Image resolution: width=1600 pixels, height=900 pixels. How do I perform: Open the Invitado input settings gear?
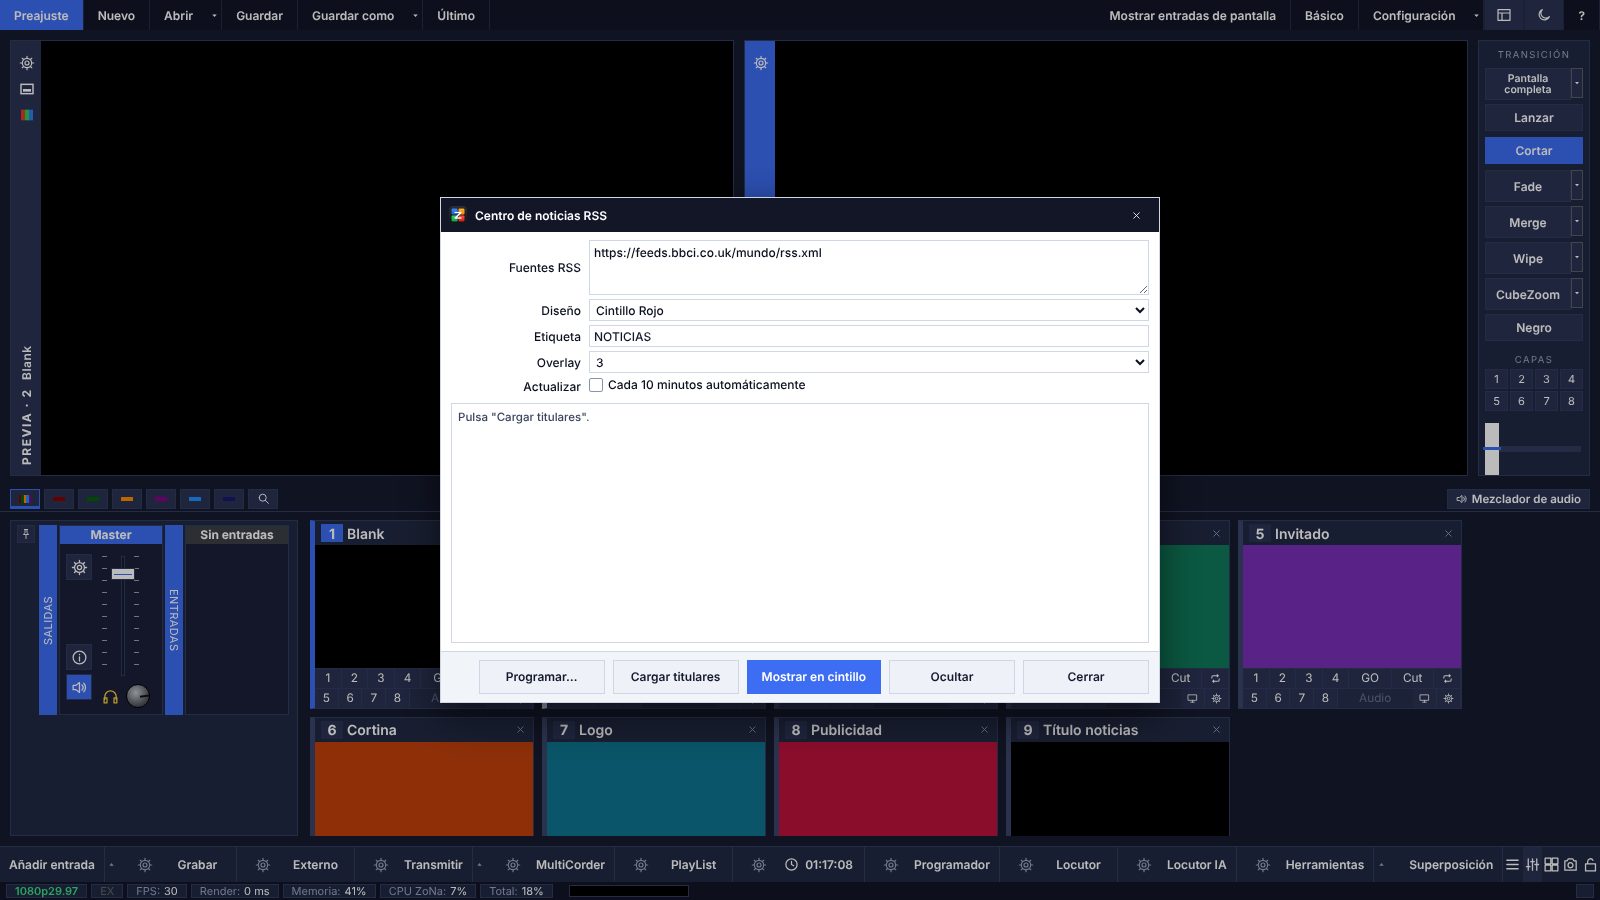click(1448, 698)
